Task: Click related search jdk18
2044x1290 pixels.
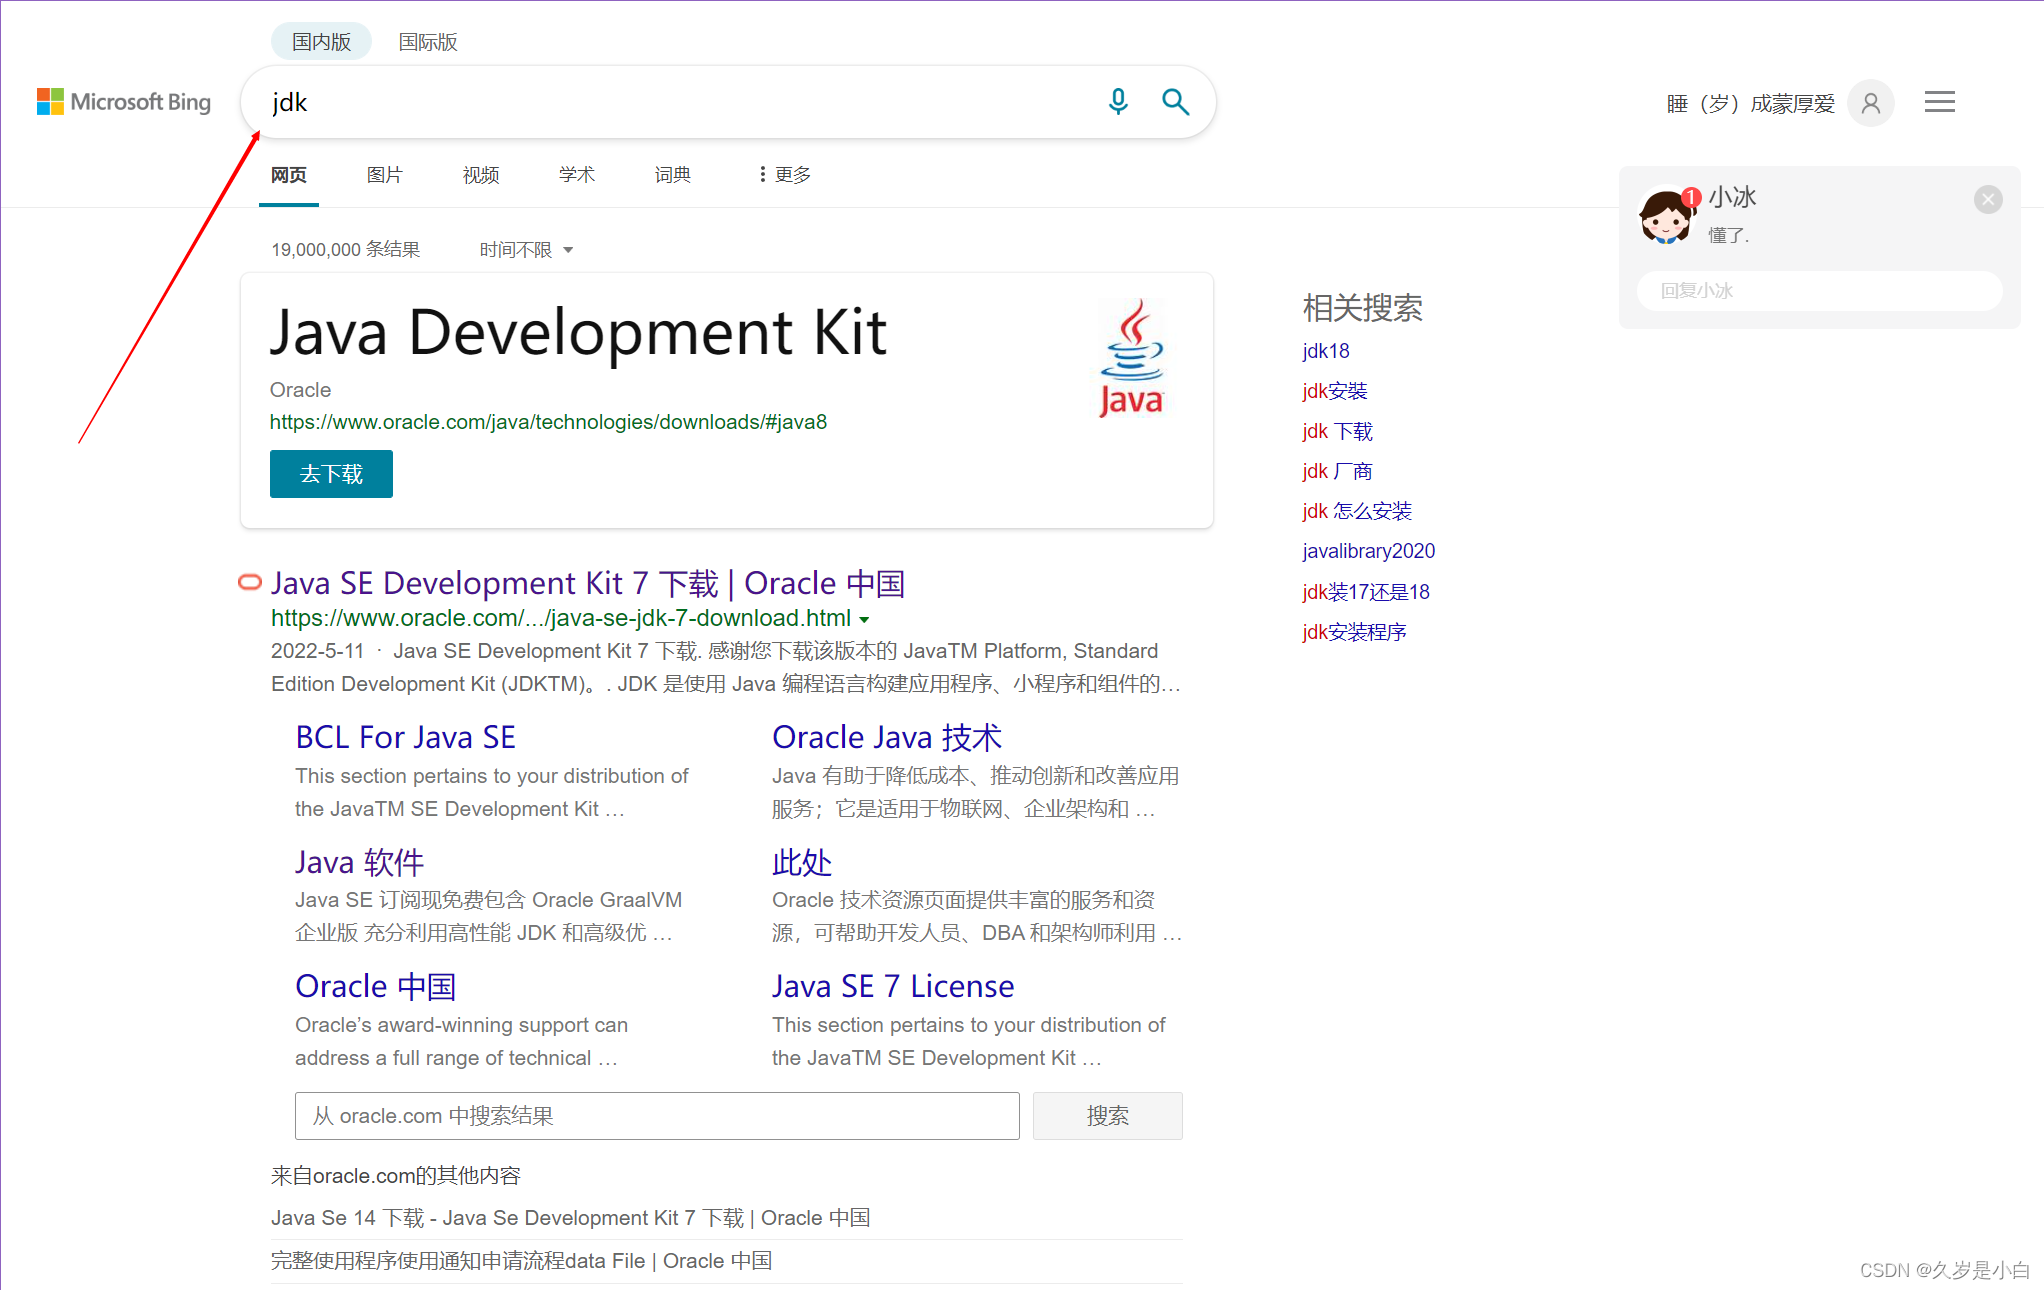Action: (1326, 351)
